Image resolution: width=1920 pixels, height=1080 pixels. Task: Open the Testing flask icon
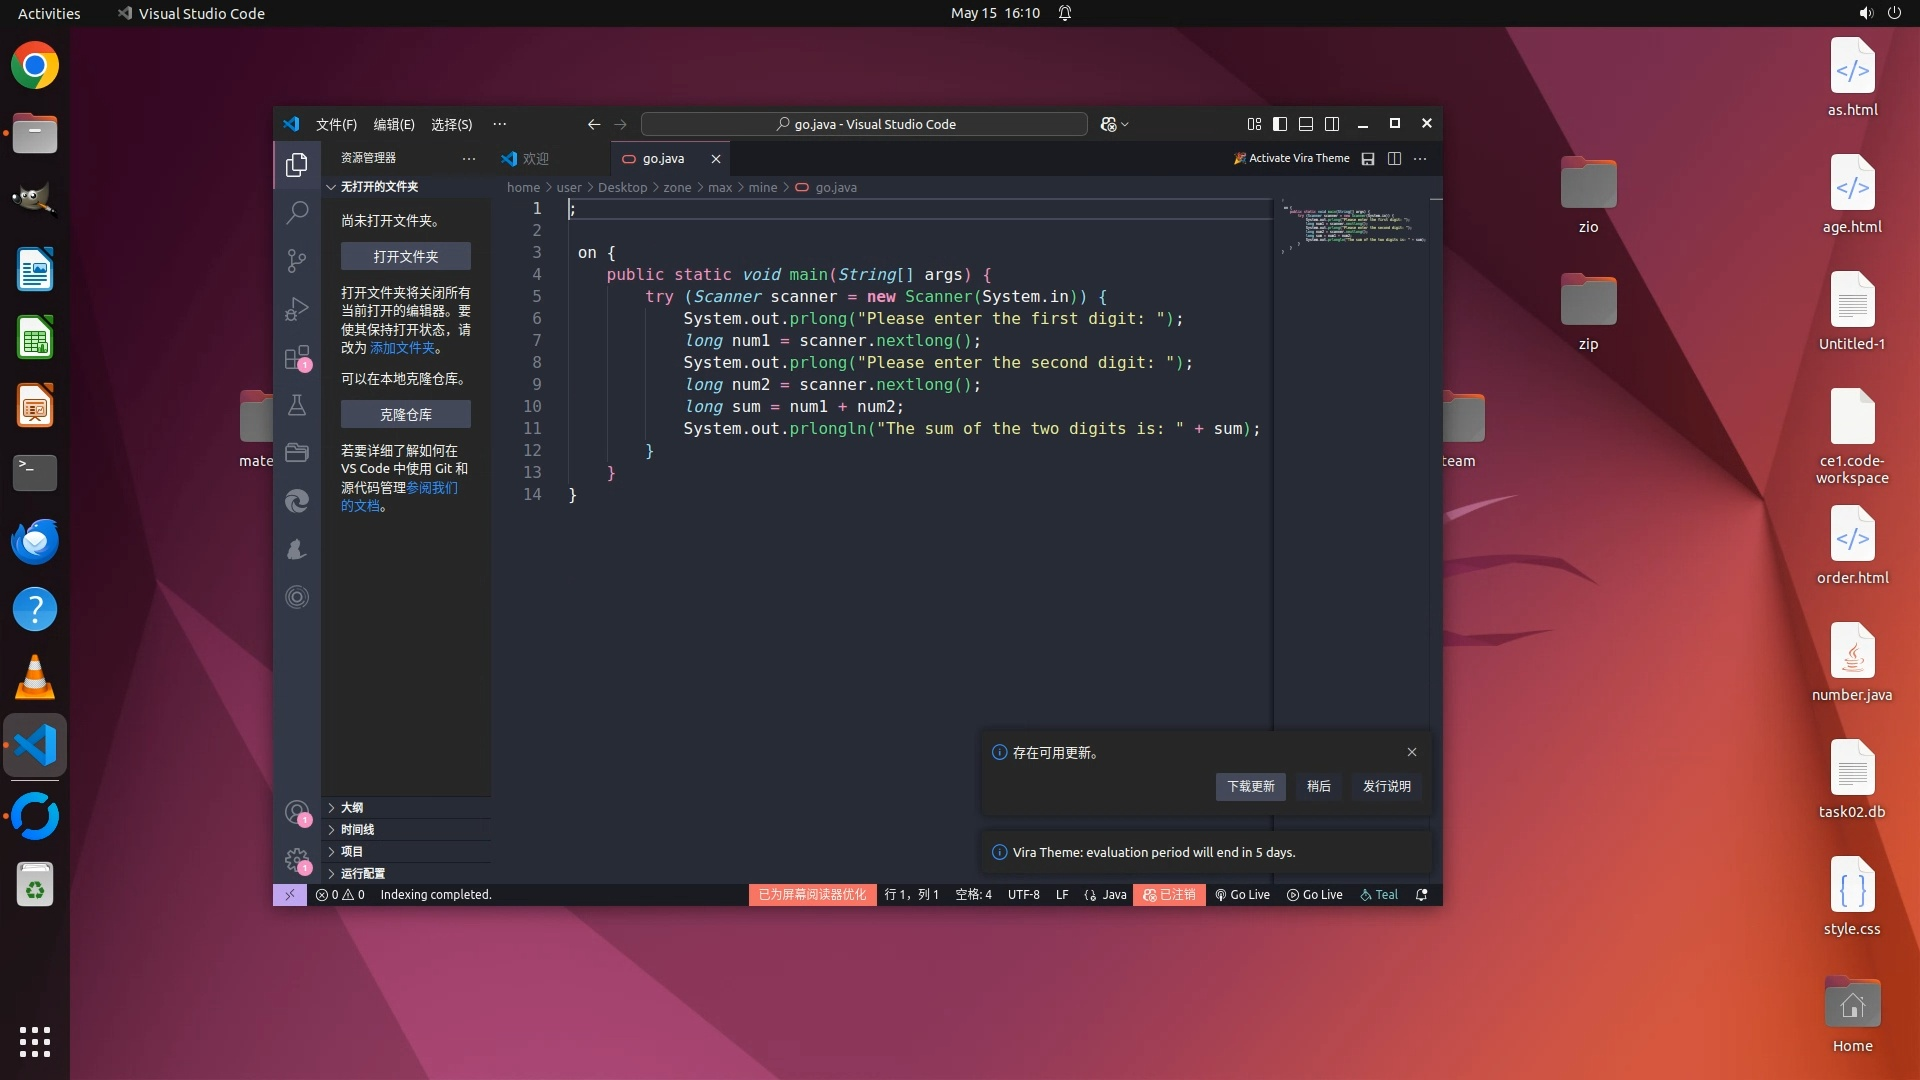[x=297, y=405]
